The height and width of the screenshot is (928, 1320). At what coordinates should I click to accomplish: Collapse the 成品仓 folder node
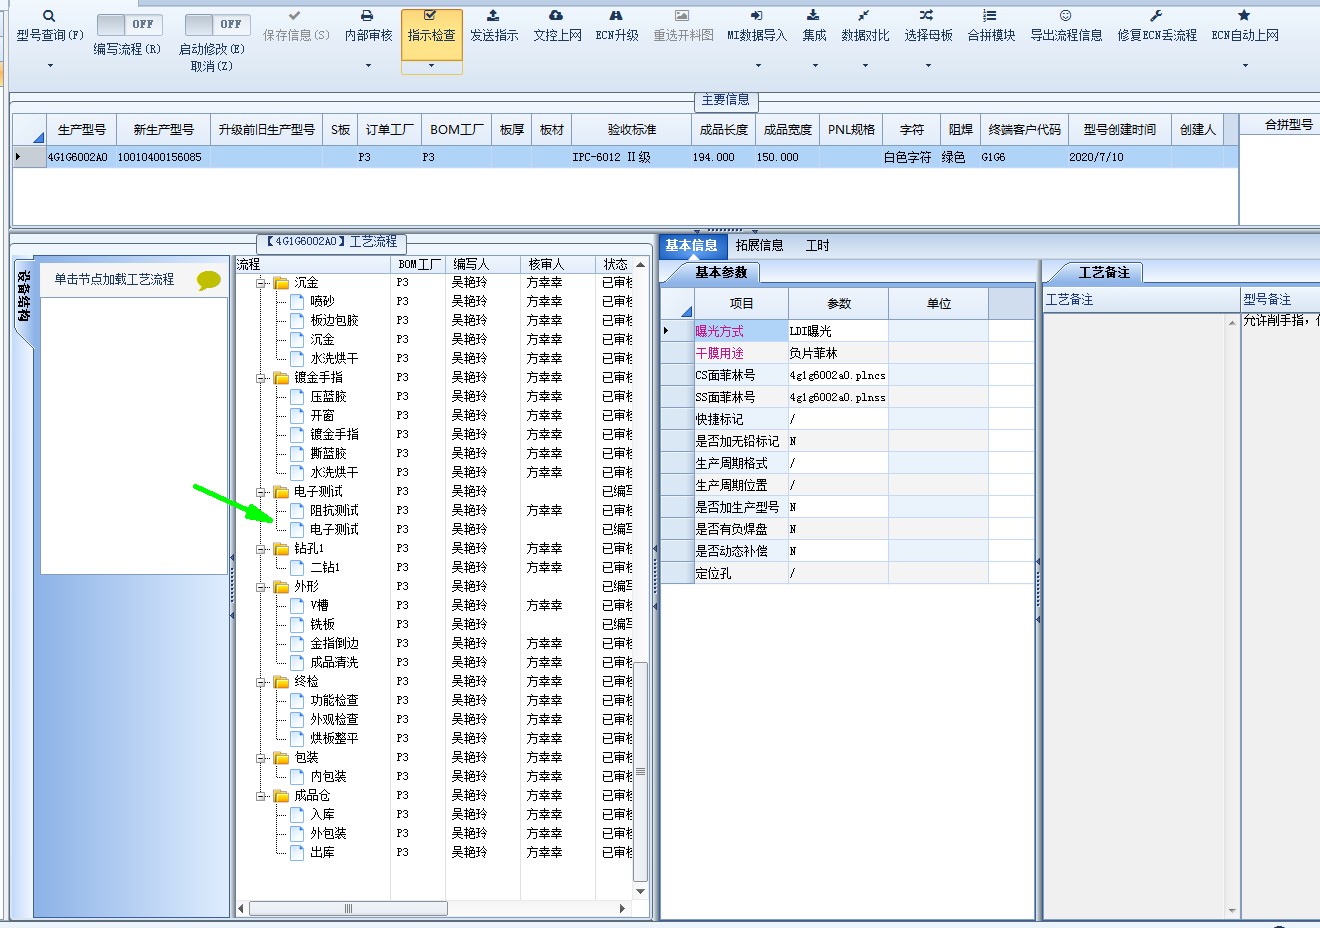coord(261,796)
